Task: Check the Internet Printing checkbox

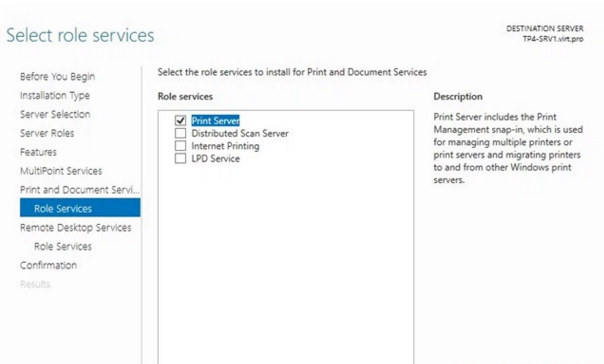Action: tap(180, 146)
